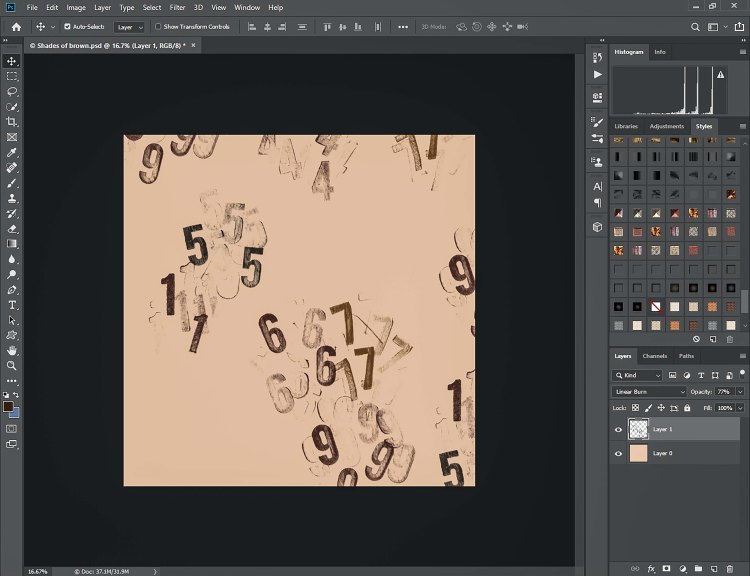This screenshot has height=576, width=750.
Task: Select the Dodge tool
Action: 12,275
